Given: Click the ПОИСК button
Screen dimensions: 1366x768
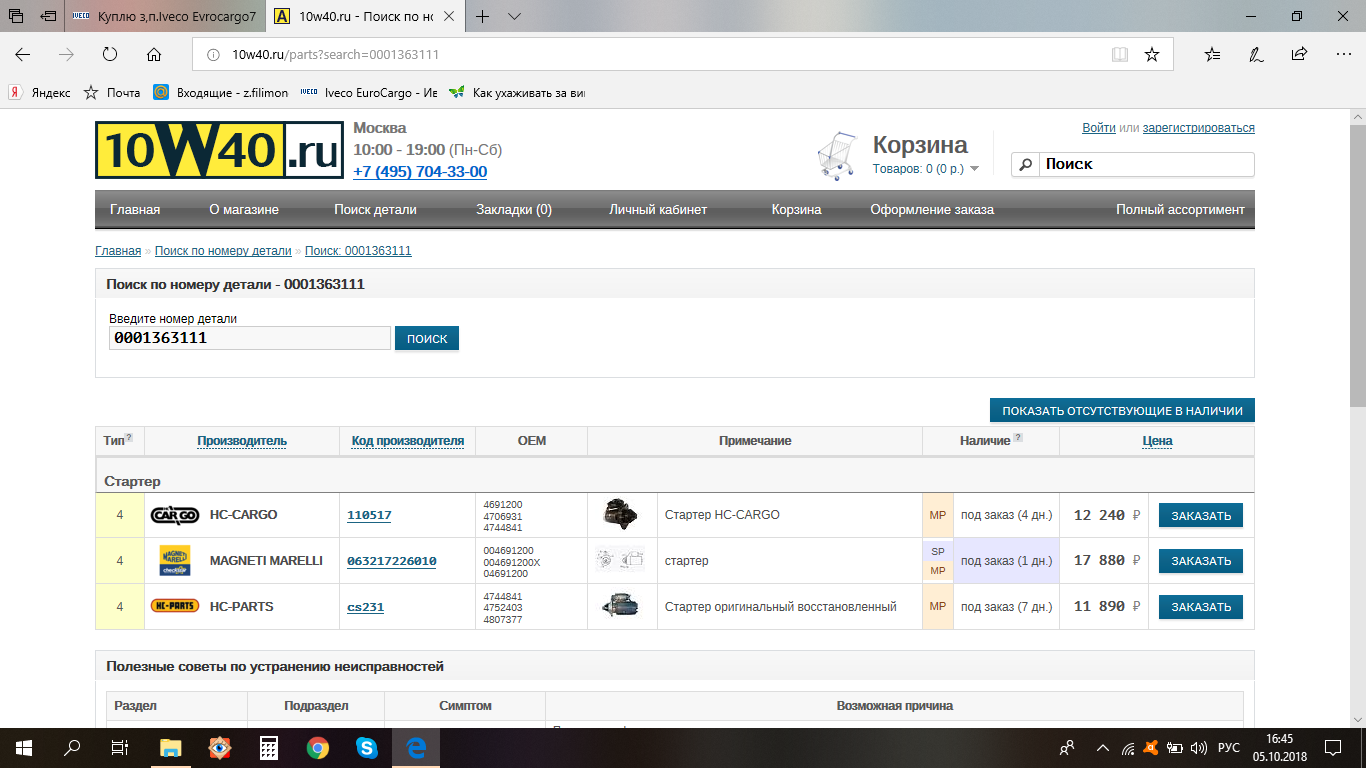Looking at the screenshot, I should (427, 338).
